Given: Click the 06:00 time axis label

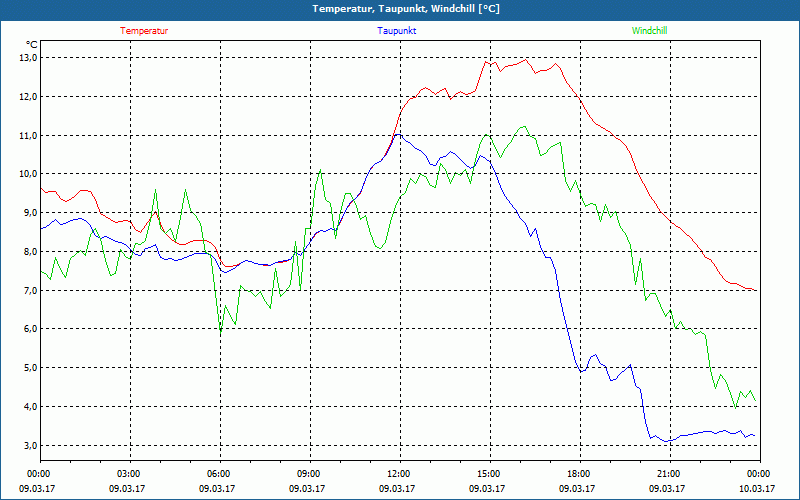Looking at the screenshot, I should click(220, 474).
